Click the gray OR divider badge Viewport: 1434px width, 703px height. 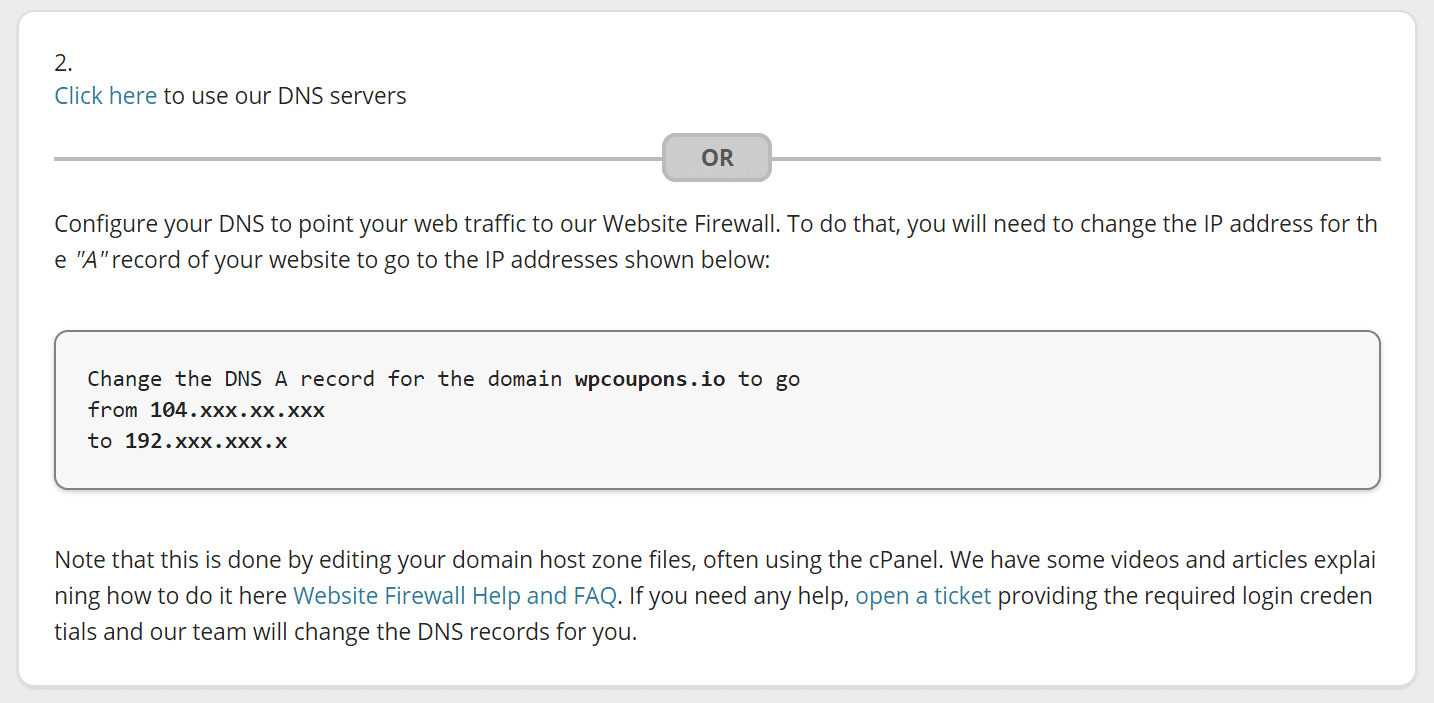[717, 158]
